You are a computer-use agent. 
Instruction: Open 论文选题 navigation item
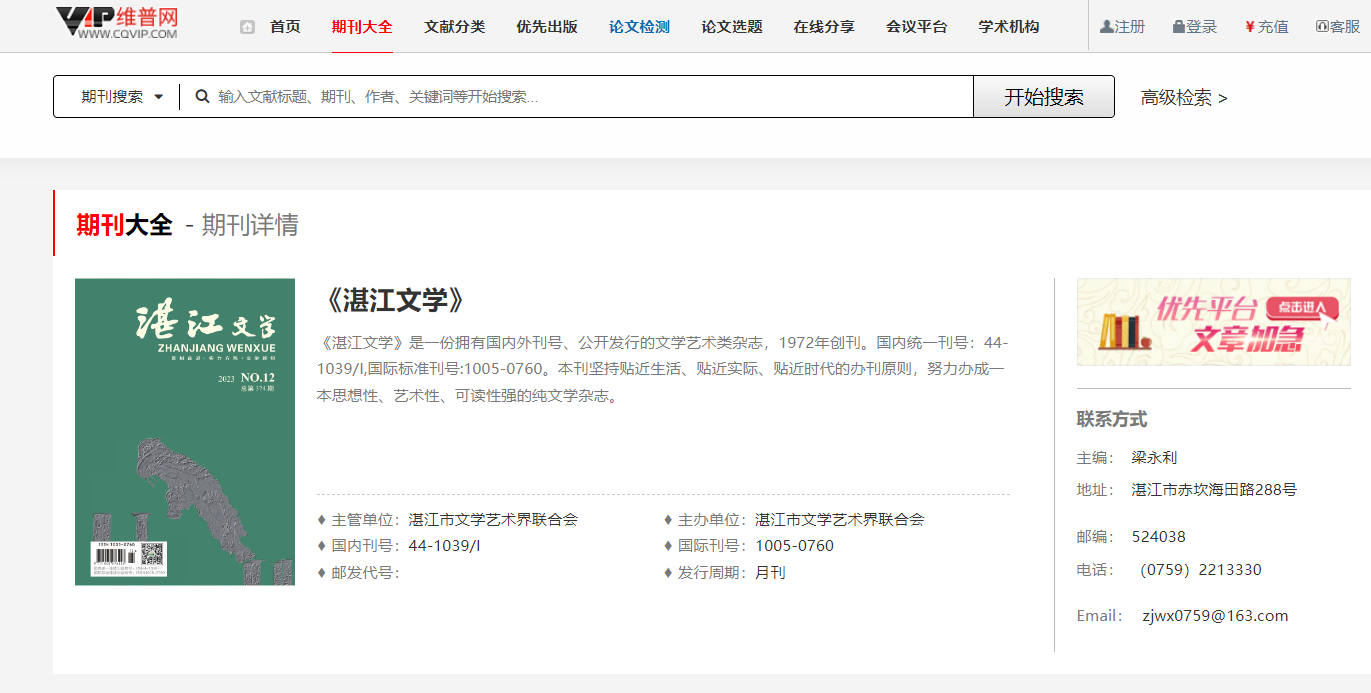[x=732, y=27]
